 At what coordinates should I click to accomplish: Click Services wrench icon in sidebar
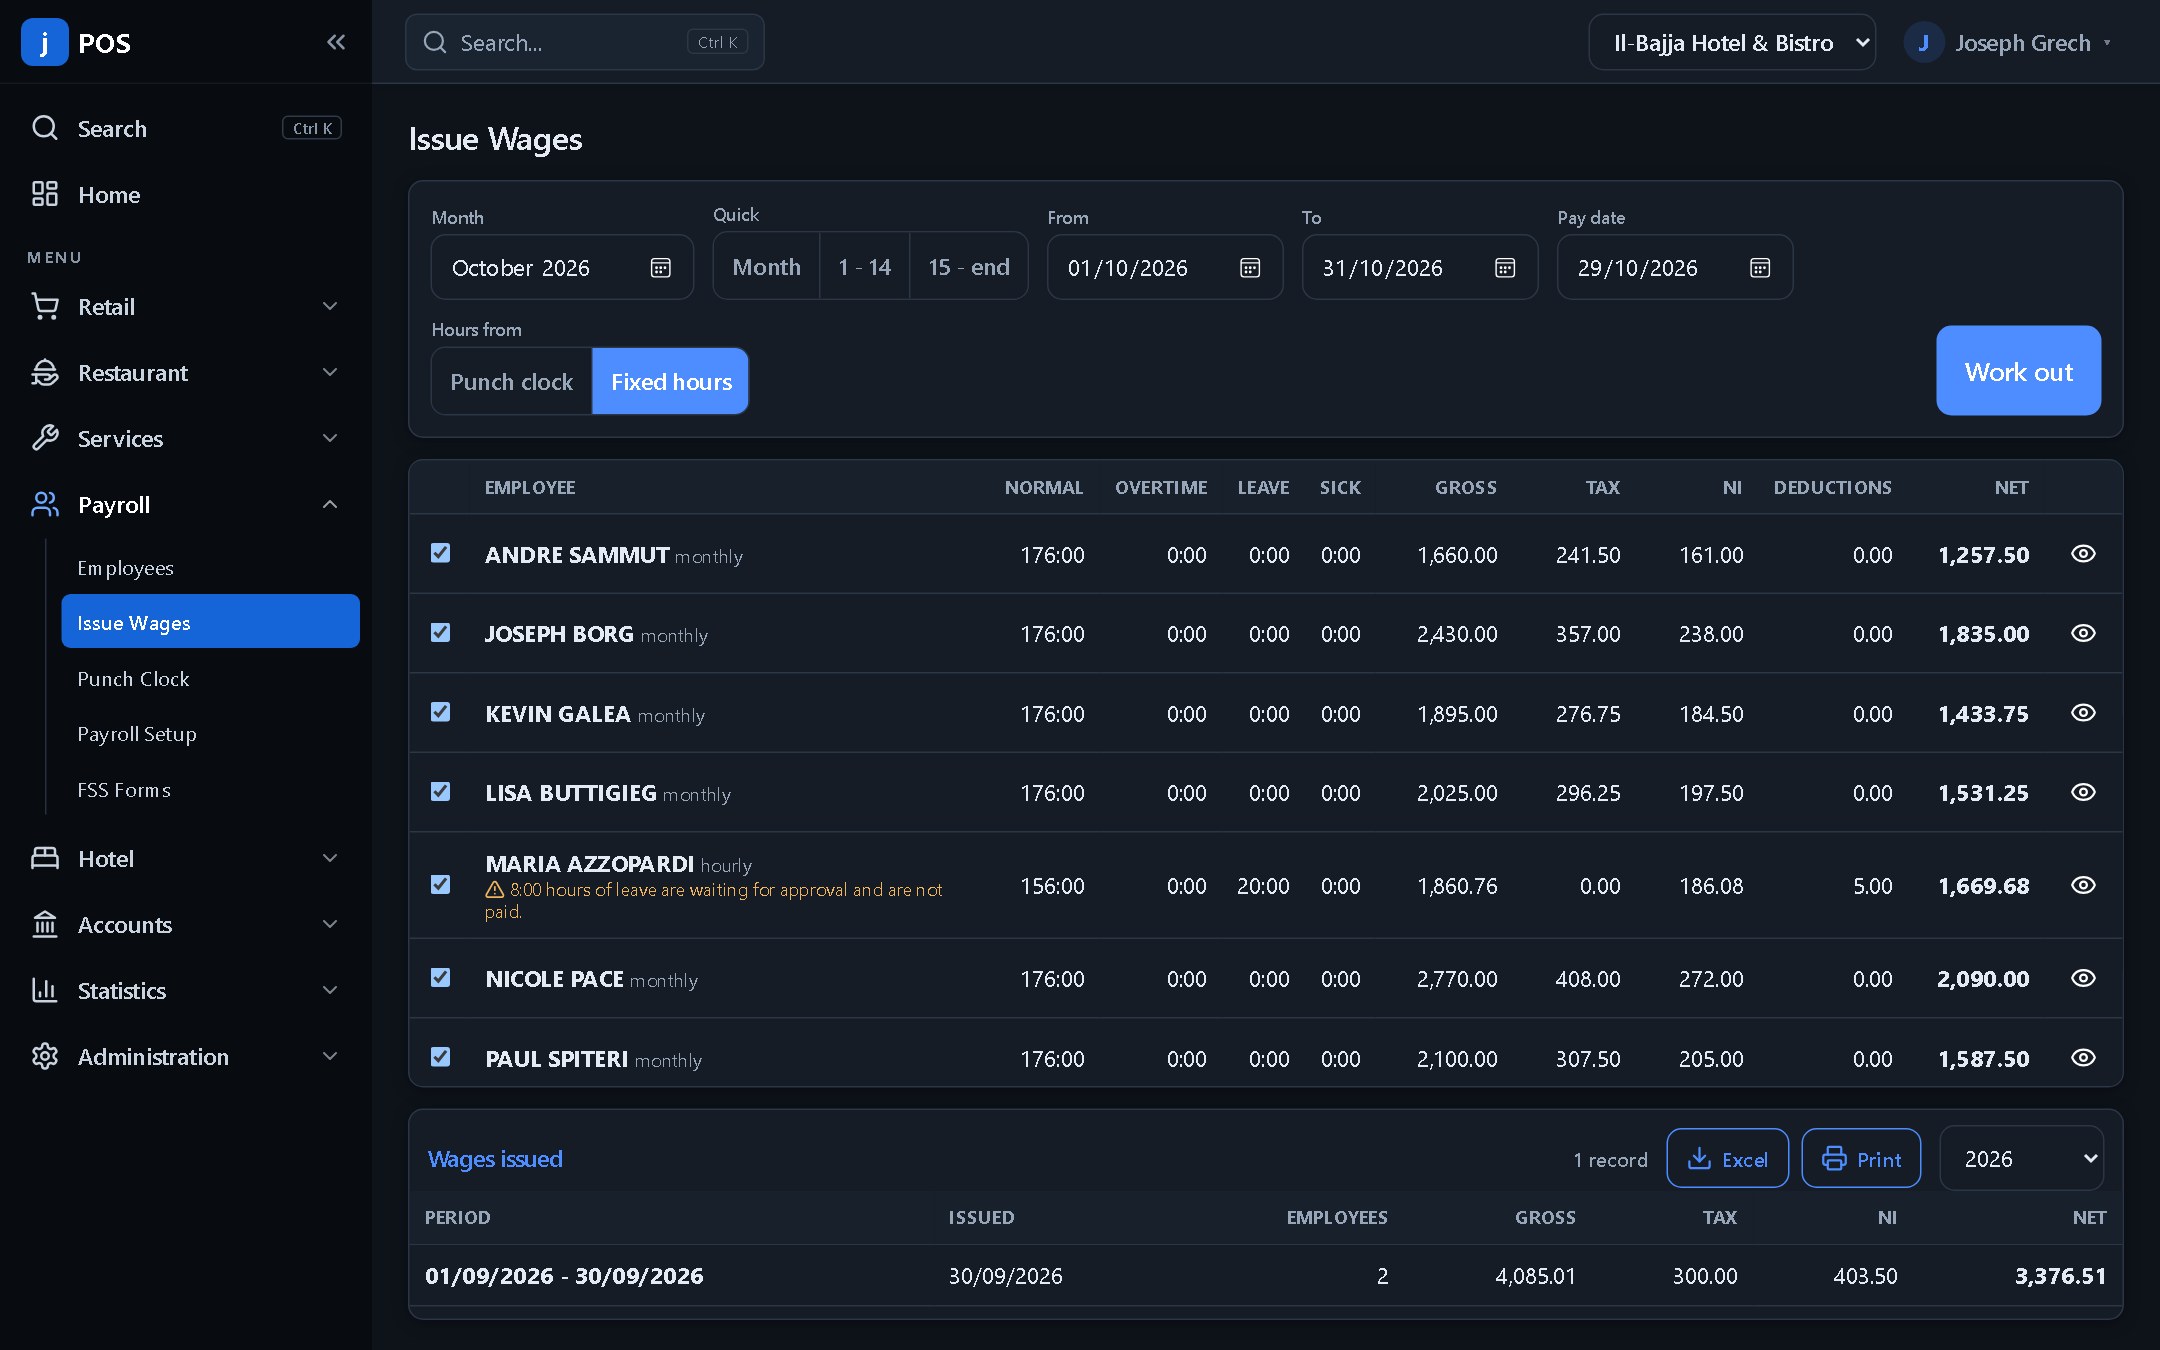click(45, 438)
